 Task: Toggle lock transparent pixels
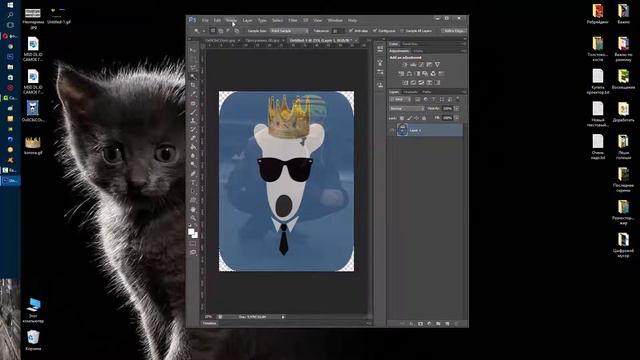coord(402,118)
